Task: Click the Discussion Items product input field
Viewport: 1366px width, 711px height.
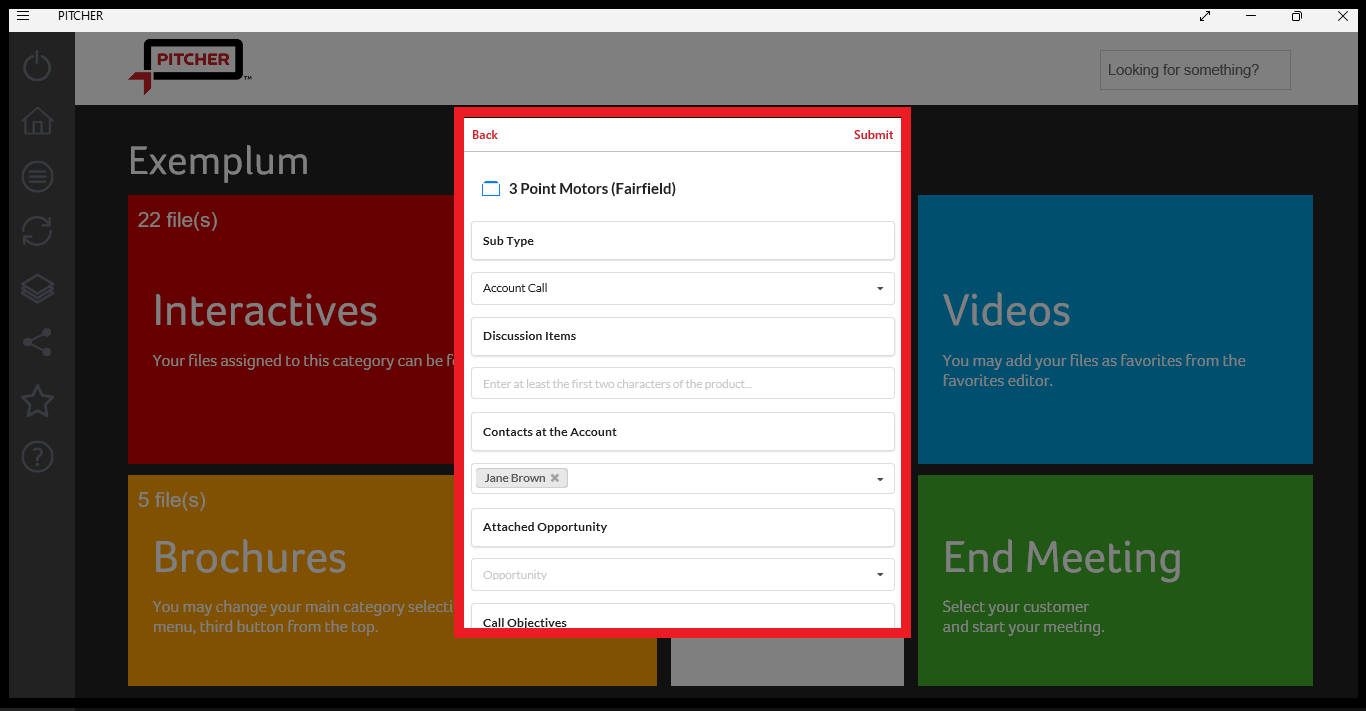Action: [682, 383]
